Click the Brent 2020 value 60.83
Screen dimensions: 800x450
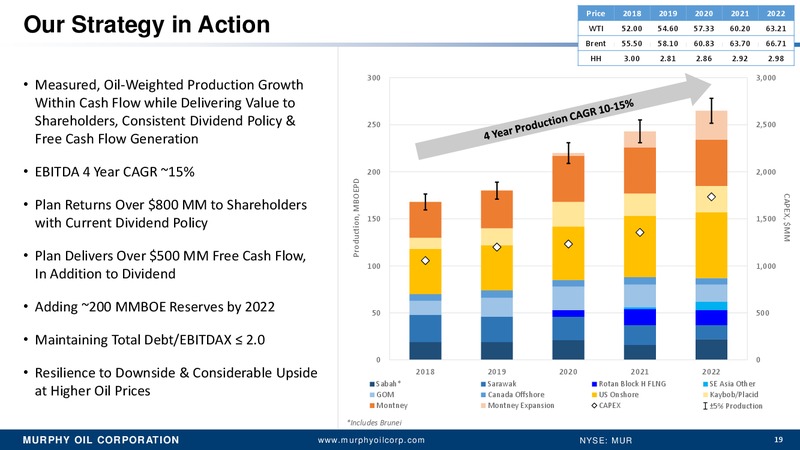click(704, 43)
